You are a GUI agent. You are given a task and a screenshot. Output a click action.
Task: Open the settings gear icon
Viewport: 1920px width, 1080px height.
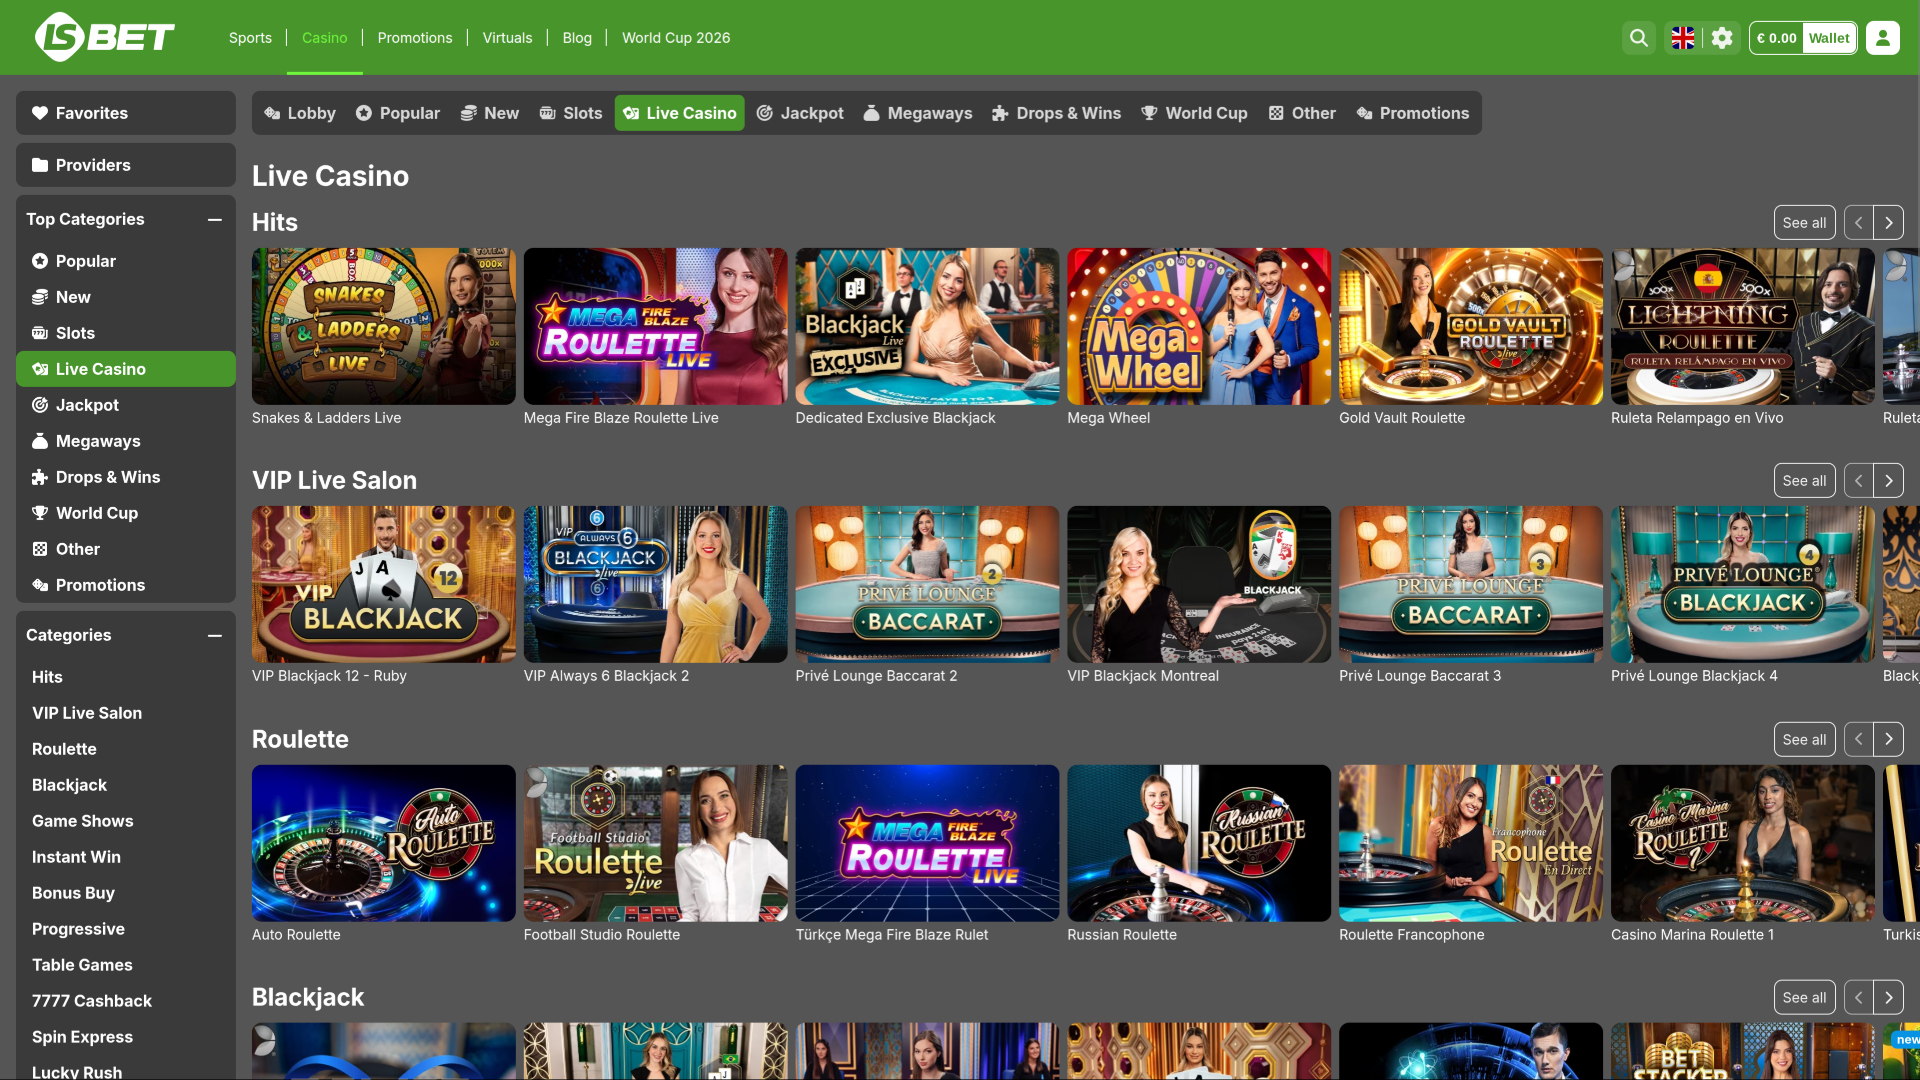[x=1722, y=38]
